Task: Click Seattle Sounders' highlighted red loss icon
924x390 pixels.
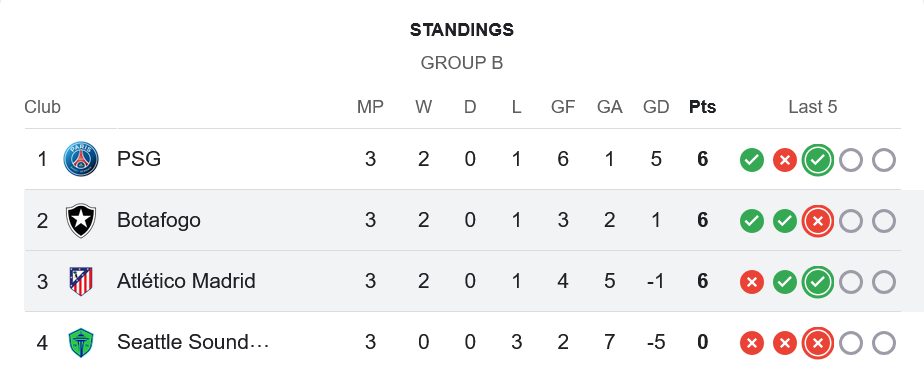Action: (x=818, y=343)
